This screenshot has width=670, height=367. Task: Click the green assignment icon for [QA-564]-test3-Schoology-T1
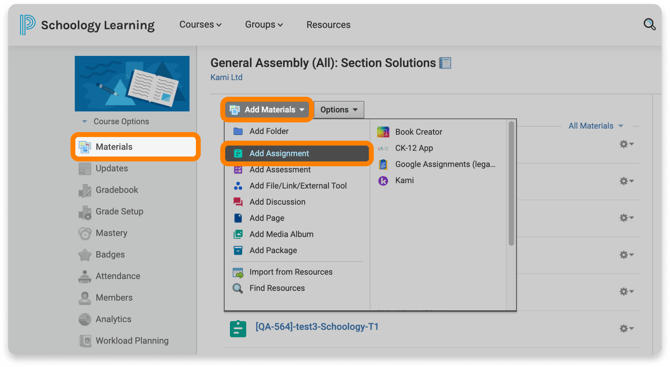(238, 329)
